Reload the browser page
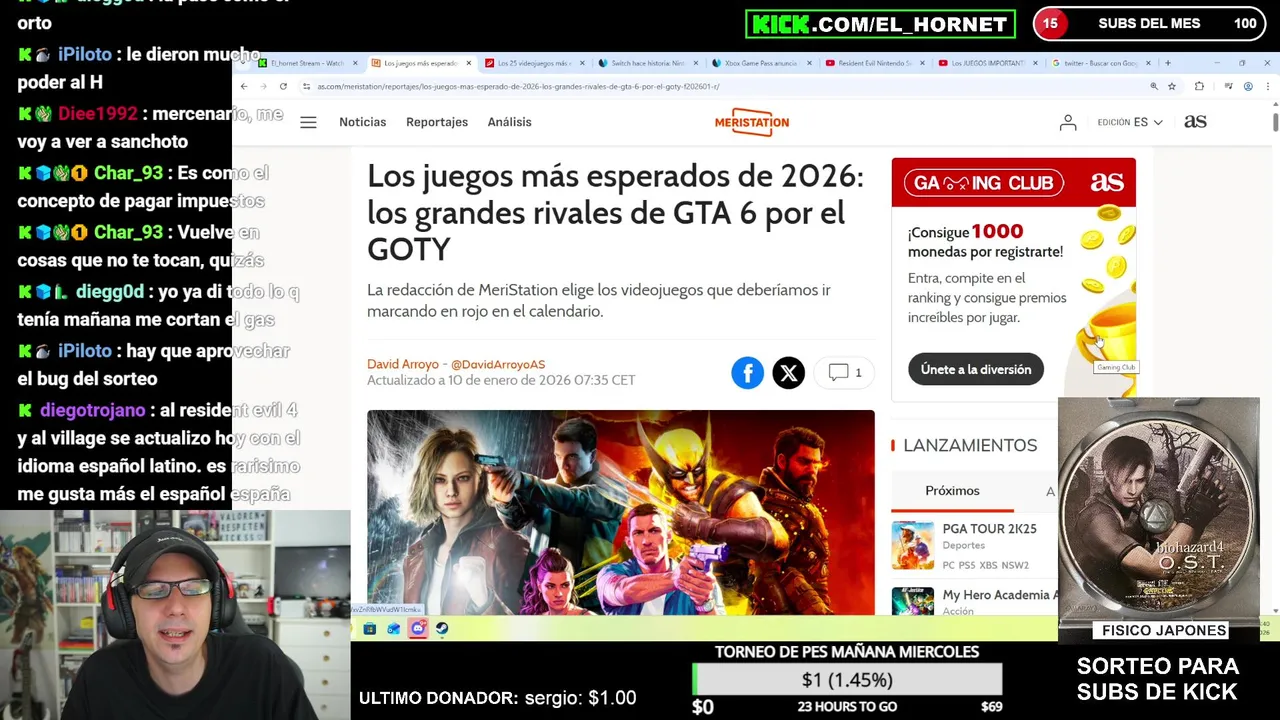Image resolution: width=1280 pixels, height=720 pixels. pyautogui.click(x=283, y=87)
